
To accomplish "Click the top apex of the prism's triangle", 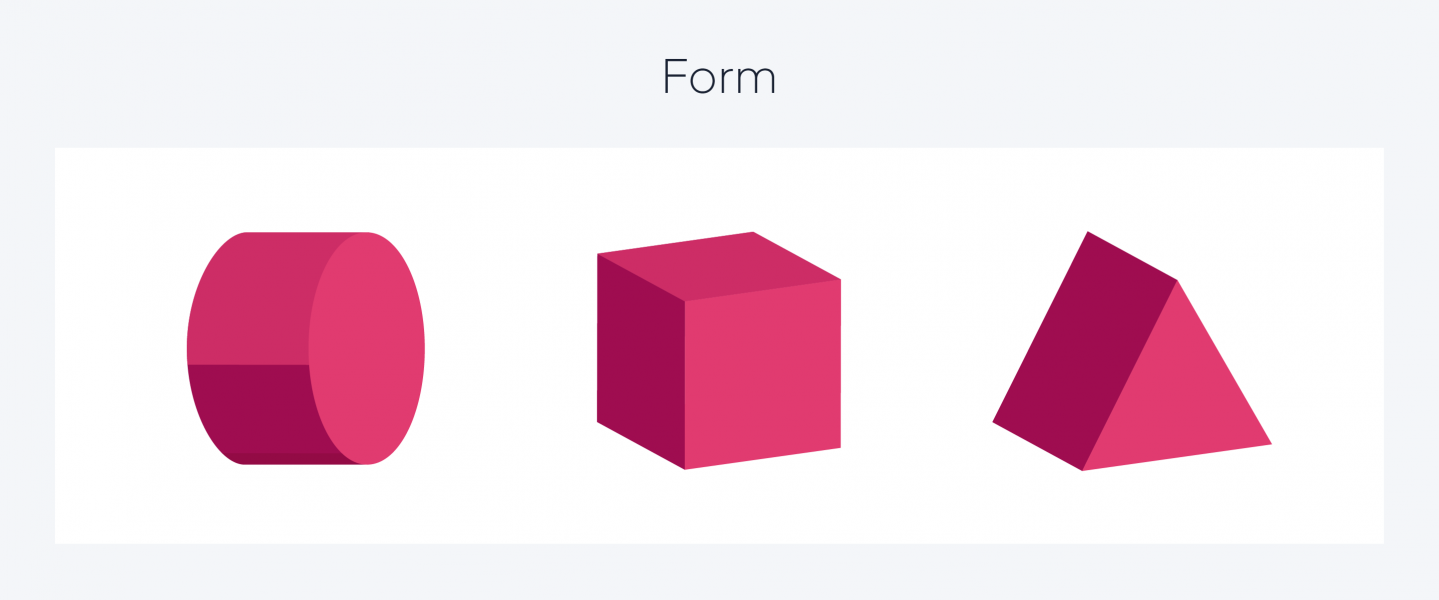I will (1177, 283).
